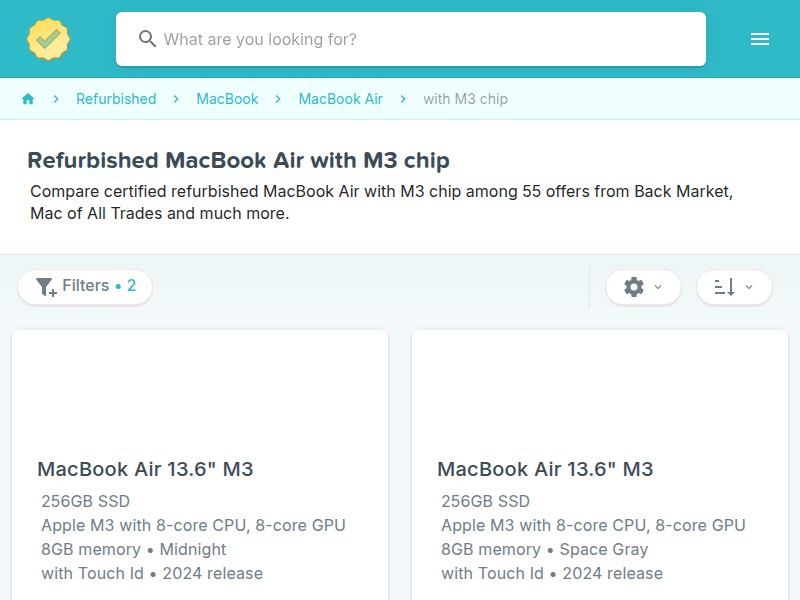The image size is (800, 600).
Task: Focus the 'What are you looking for?' search field
Action: pyautogui.click(x=411, y=39)
